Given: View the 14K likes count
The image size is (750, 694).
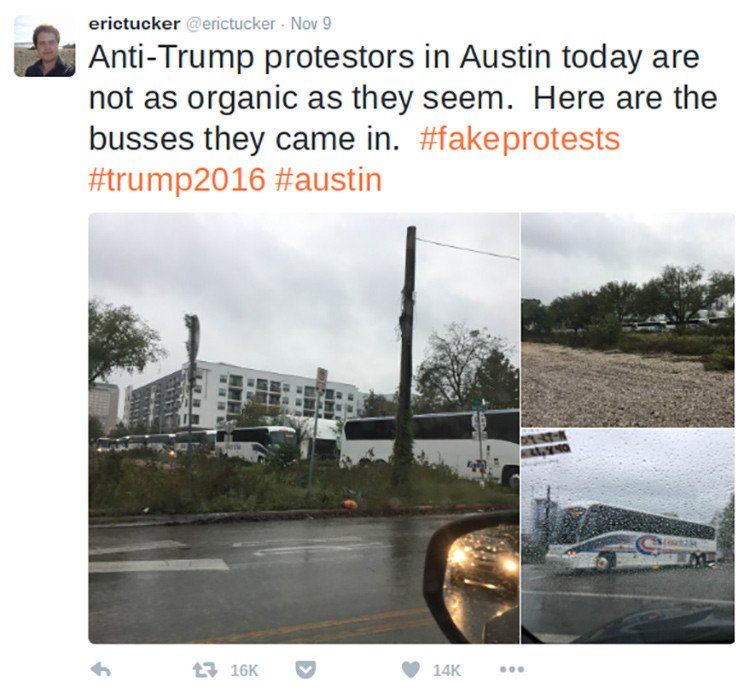Looking at the screenshot, I should coord(446,670).
